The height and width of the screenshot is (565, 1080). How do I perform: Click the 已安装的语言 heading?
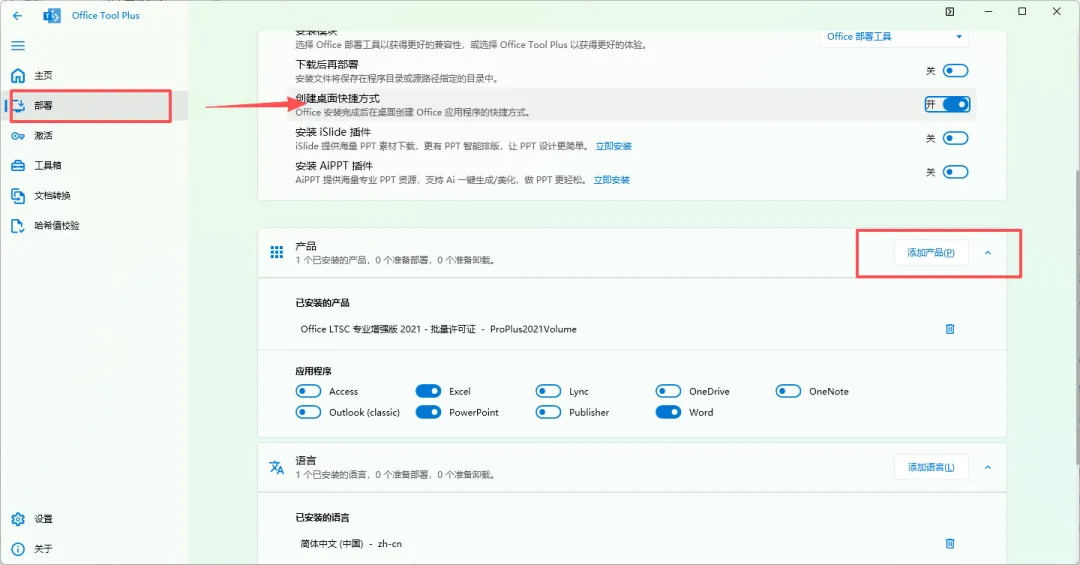[322, 517]
